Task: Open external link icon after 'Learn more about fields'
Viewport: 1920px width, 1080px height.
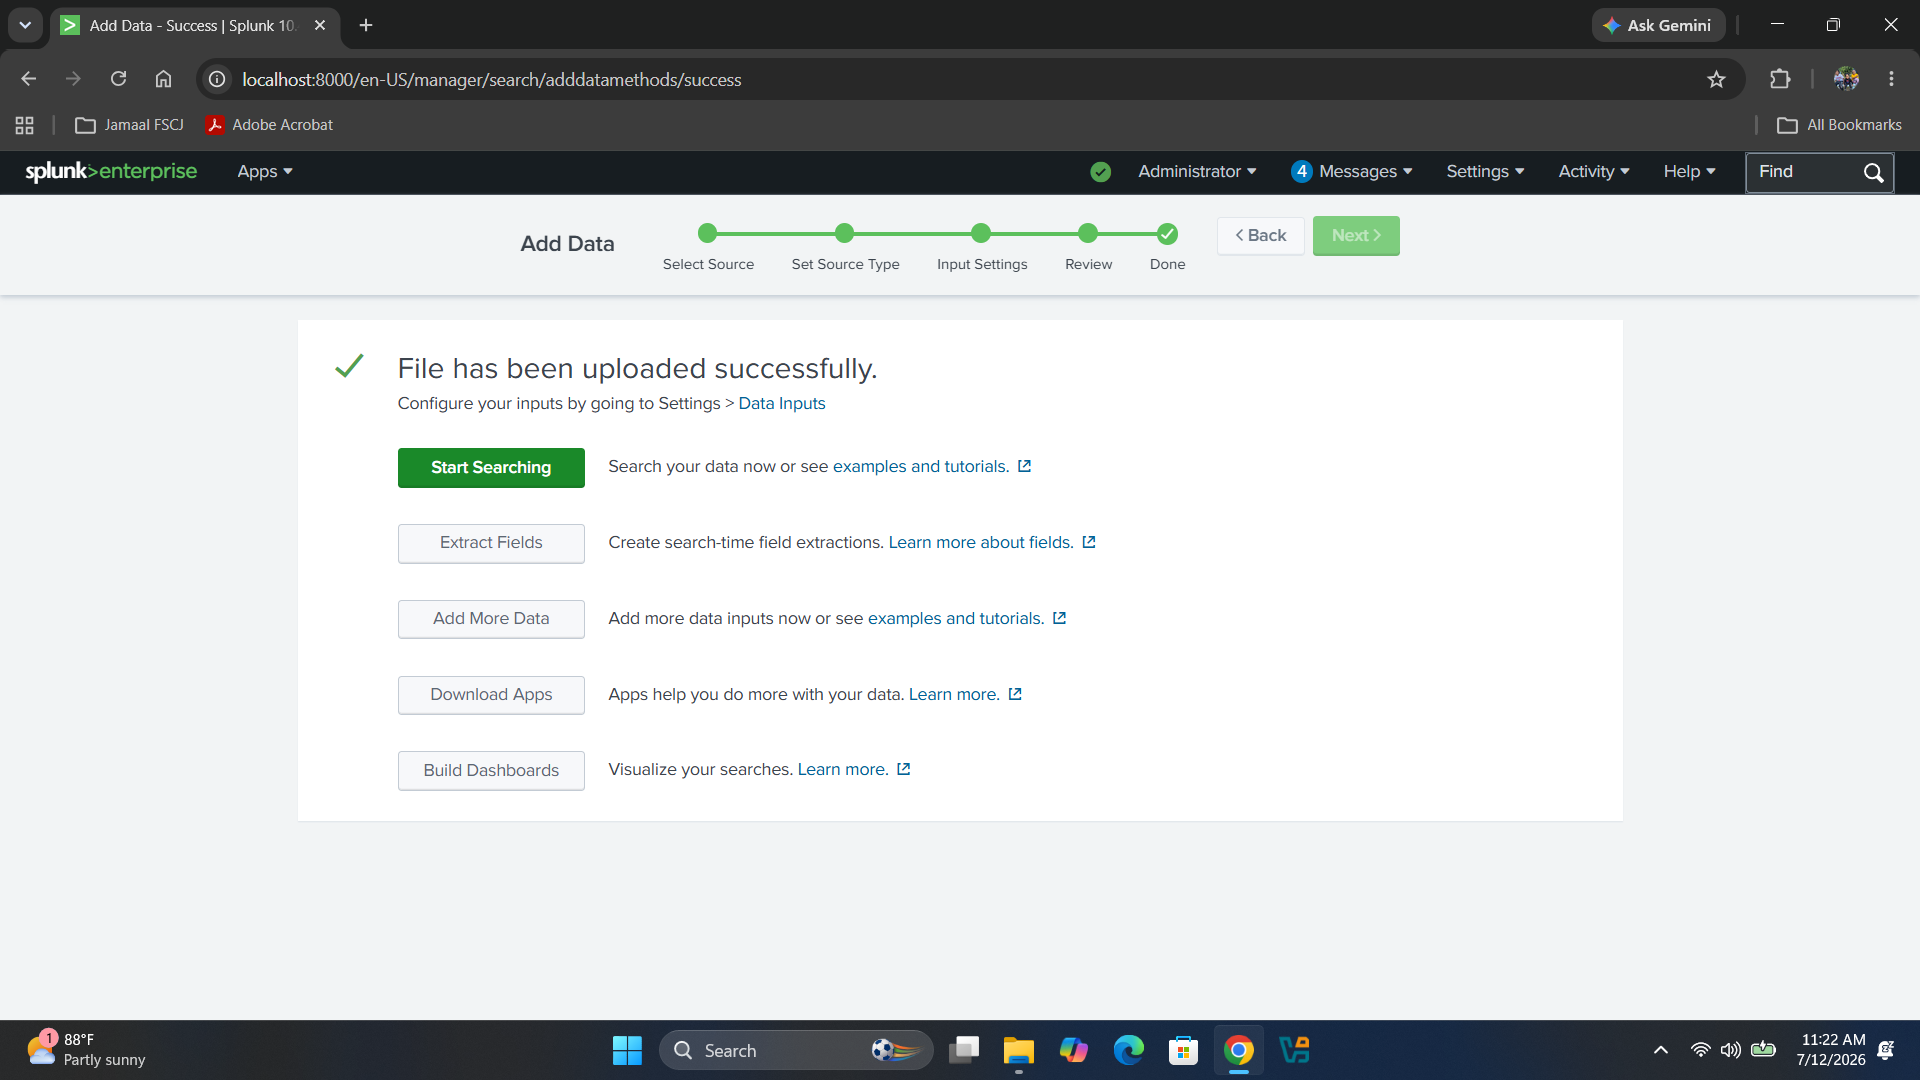Action: (1089, 542)
